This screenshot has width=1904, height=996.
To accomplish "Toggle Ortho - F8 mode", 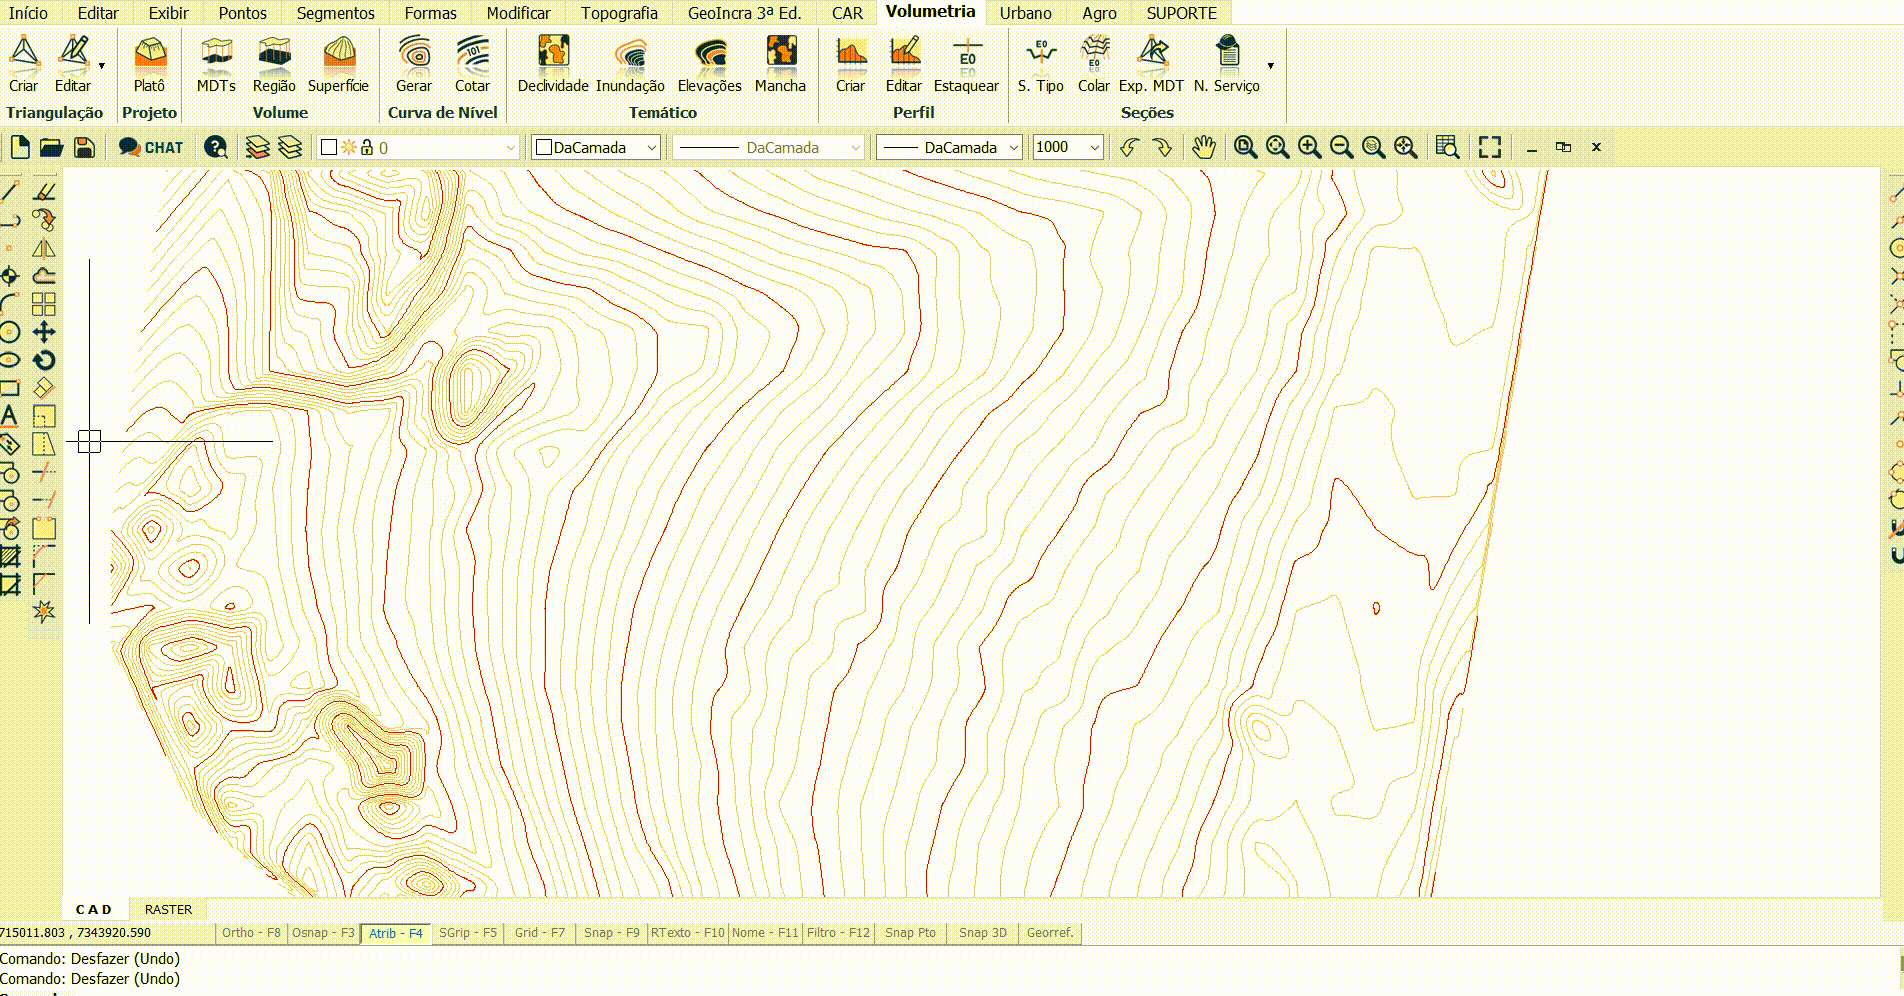I will [251, 933].
